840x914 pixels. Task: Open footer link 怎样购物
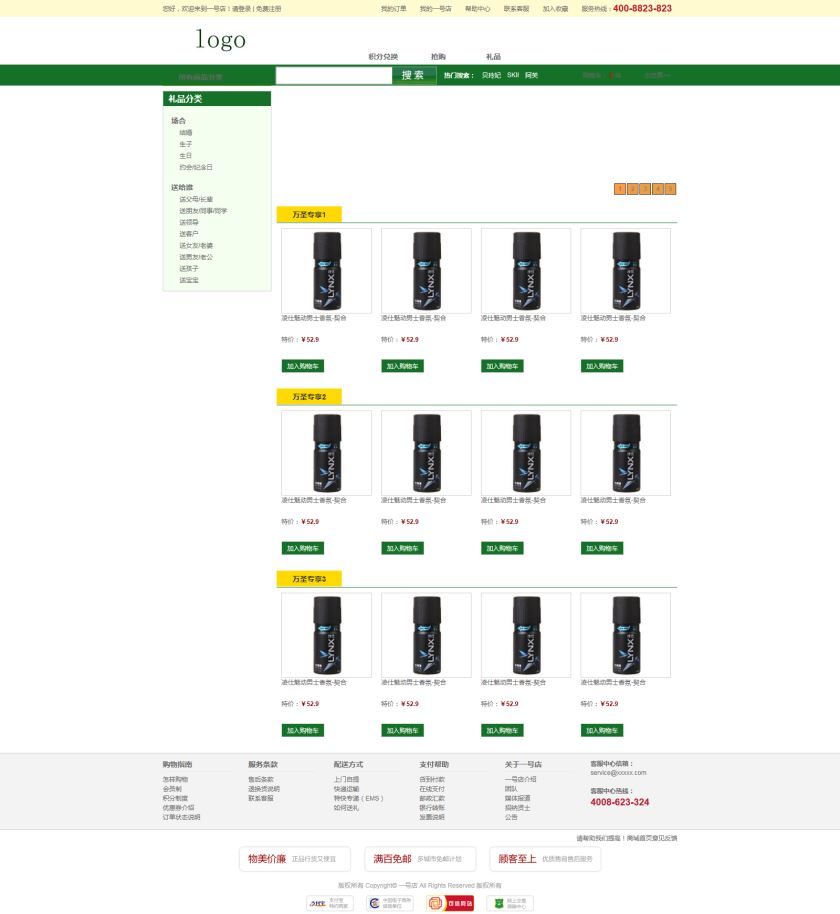click(x=175, y=779)
